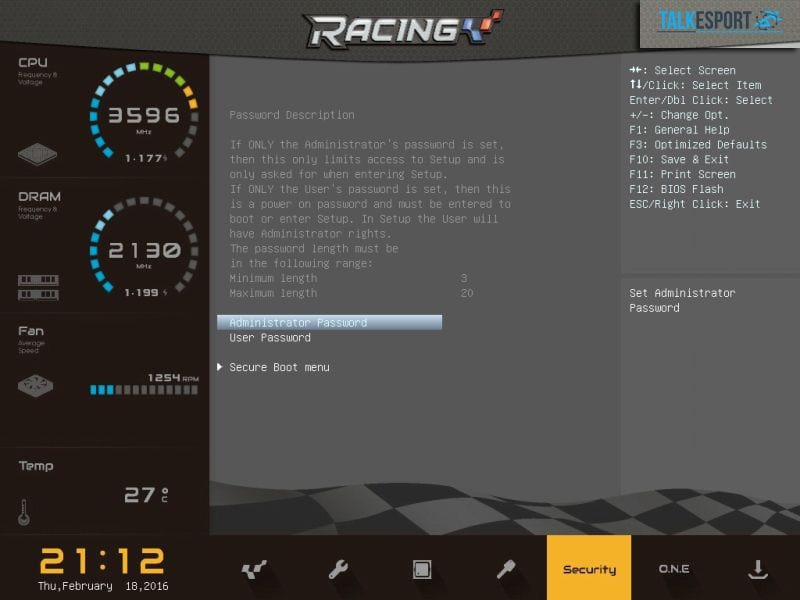Select the Security tab
The width and height of the screenshot is (800, 600).
pos(589,569)
